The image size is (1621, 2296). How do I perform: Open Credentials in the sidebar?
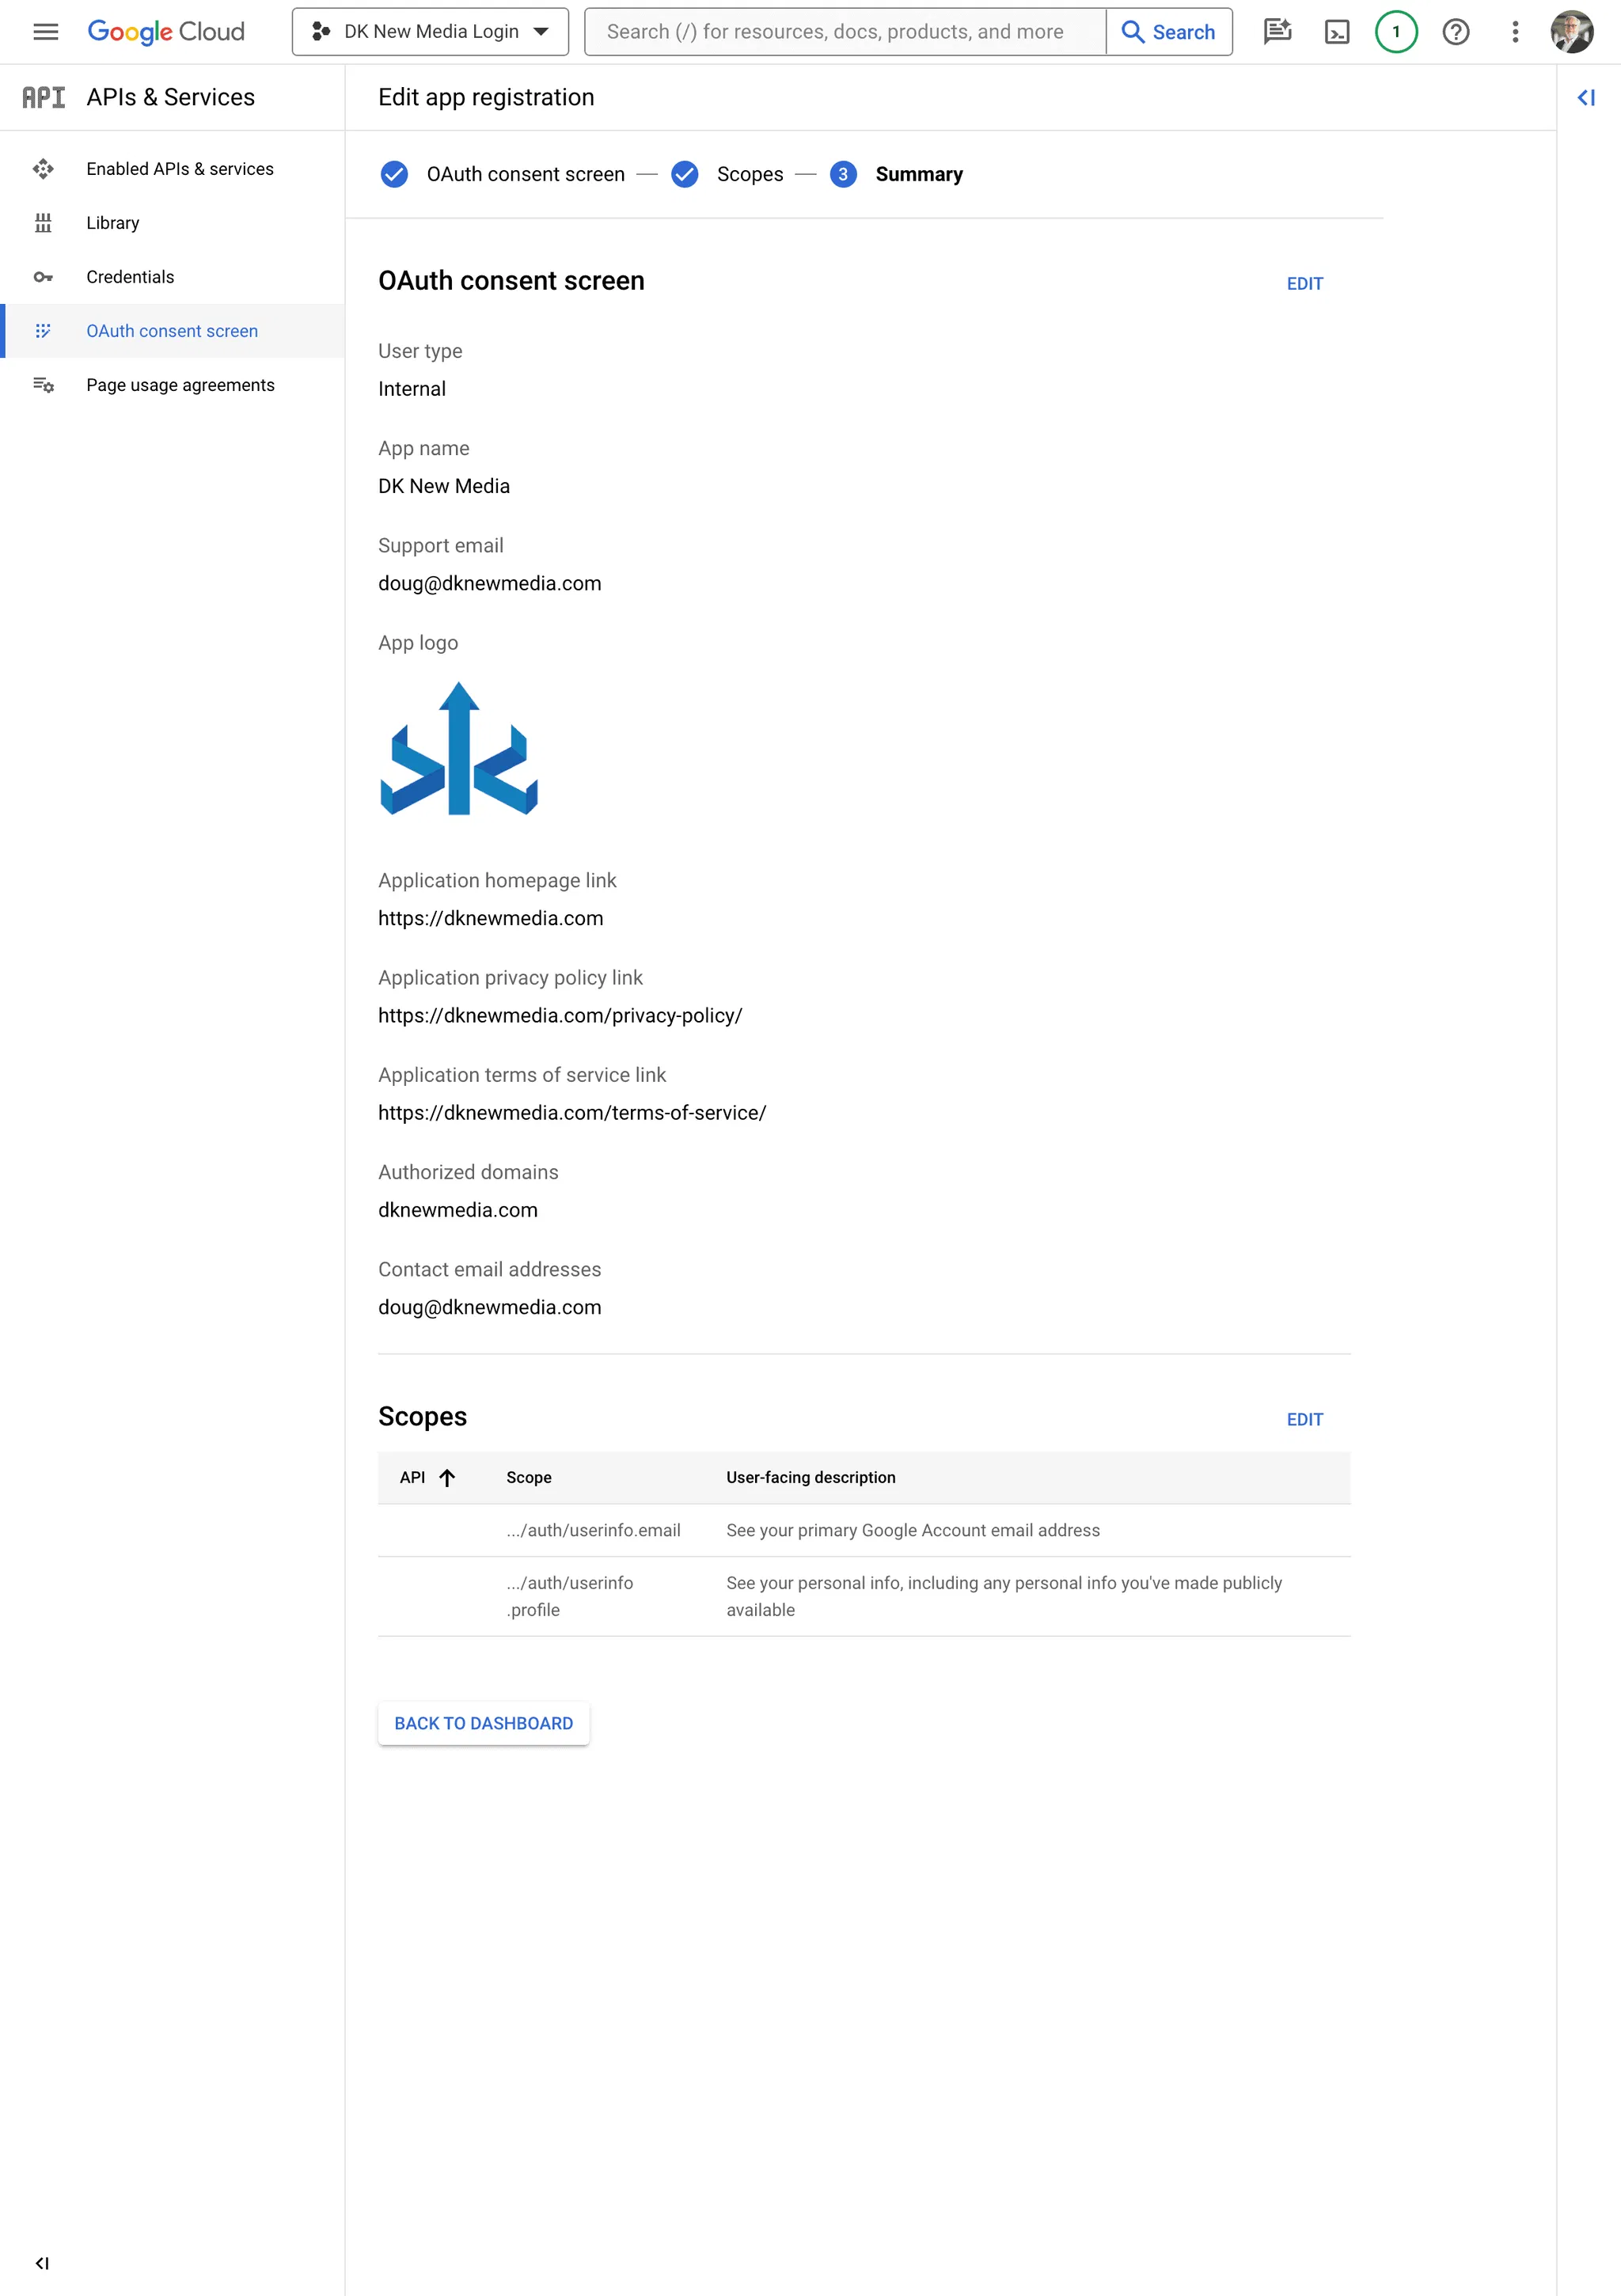click(130, 277)
